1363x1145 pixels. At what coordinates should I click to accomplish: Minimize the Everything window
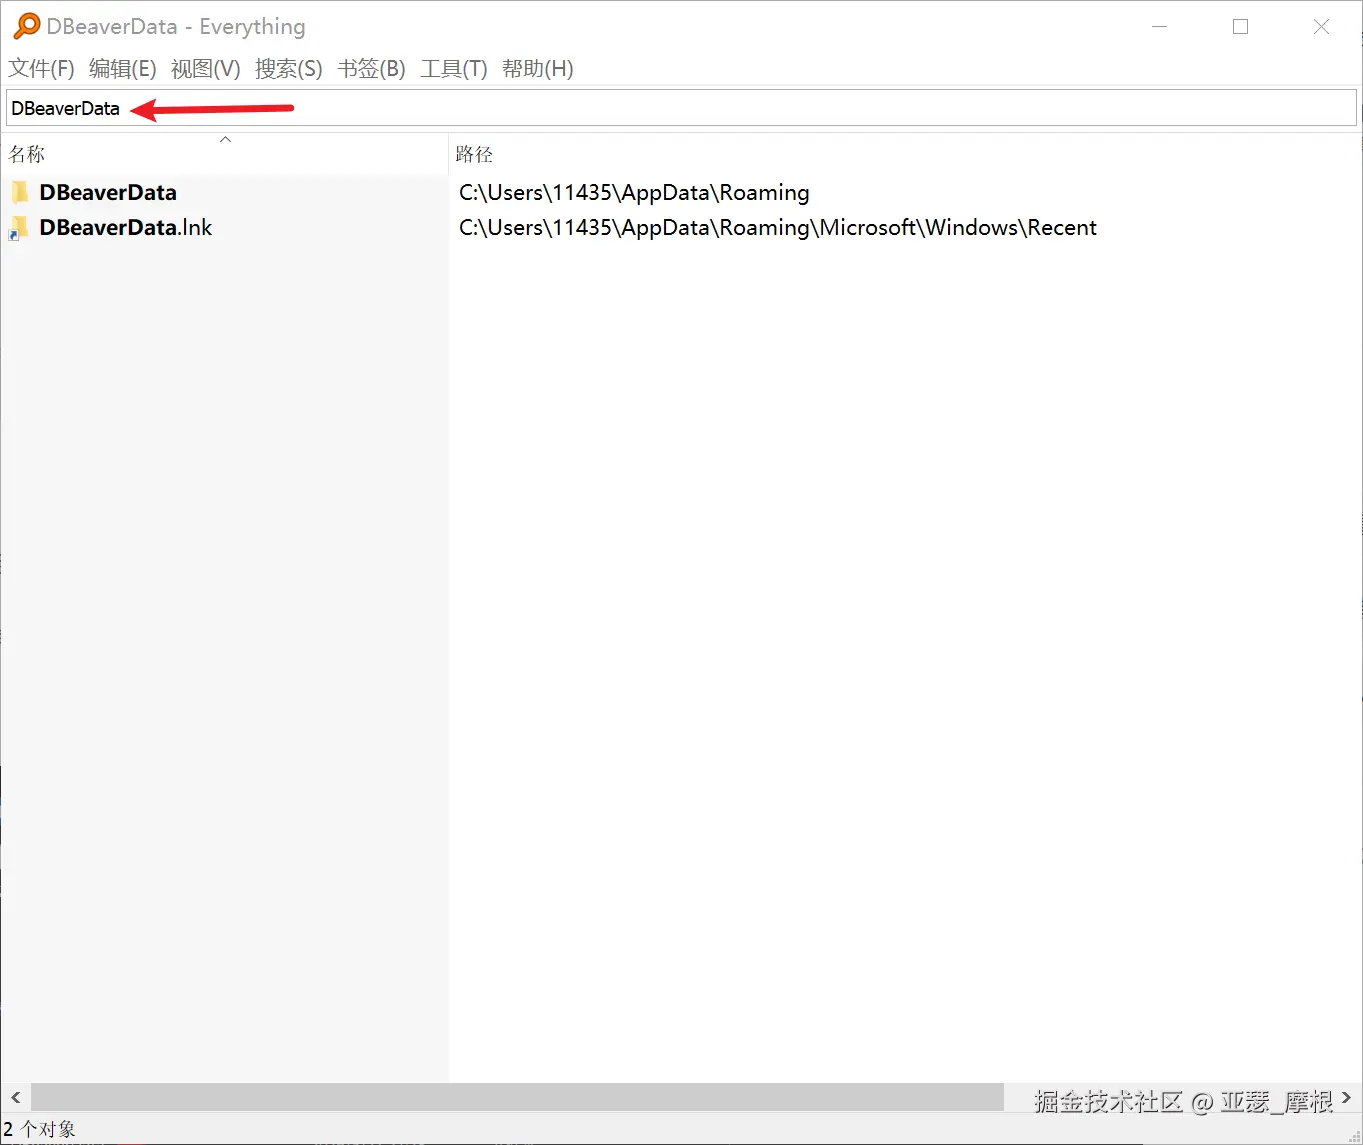tap(1160, 27)
